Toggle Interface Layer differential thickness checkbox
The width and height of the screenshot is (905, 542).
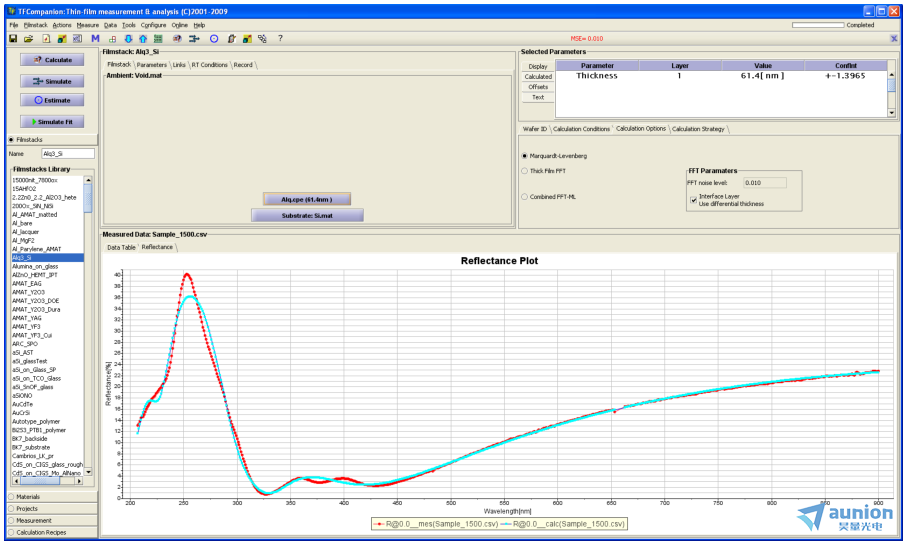(x=693, y=200)
